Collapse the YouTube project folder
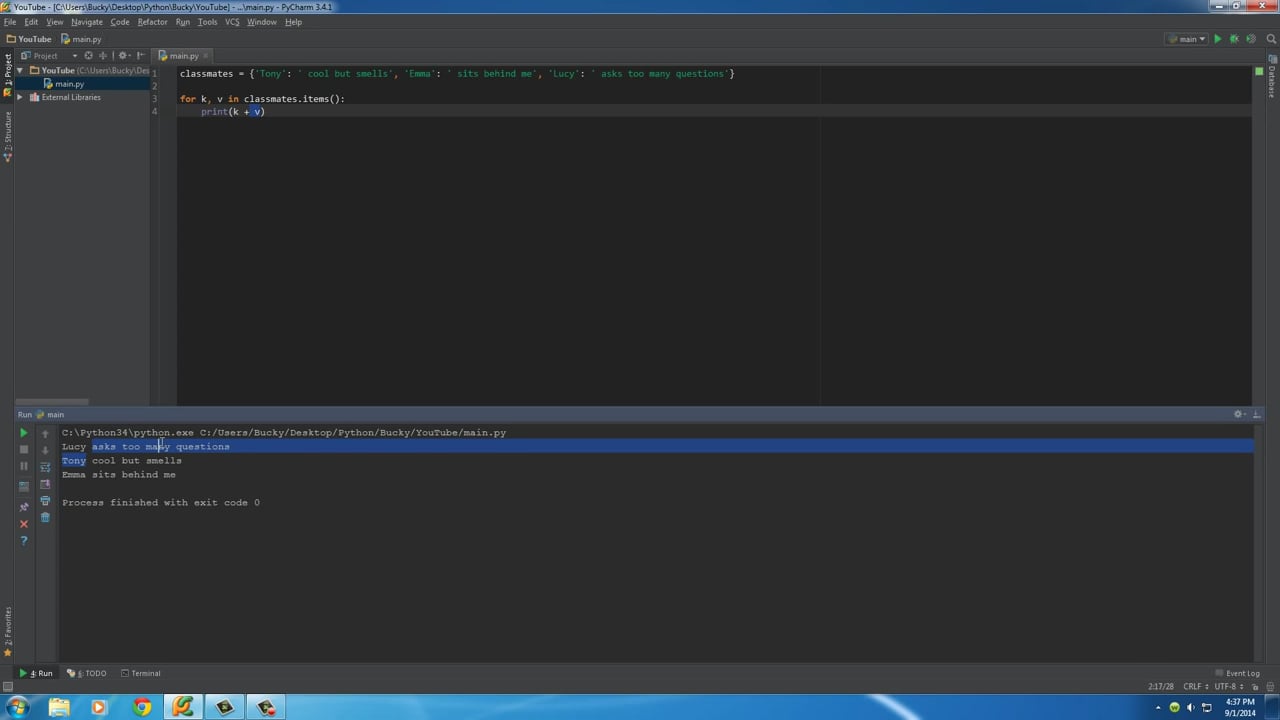The image size is (1280, 720). (21, 71)
